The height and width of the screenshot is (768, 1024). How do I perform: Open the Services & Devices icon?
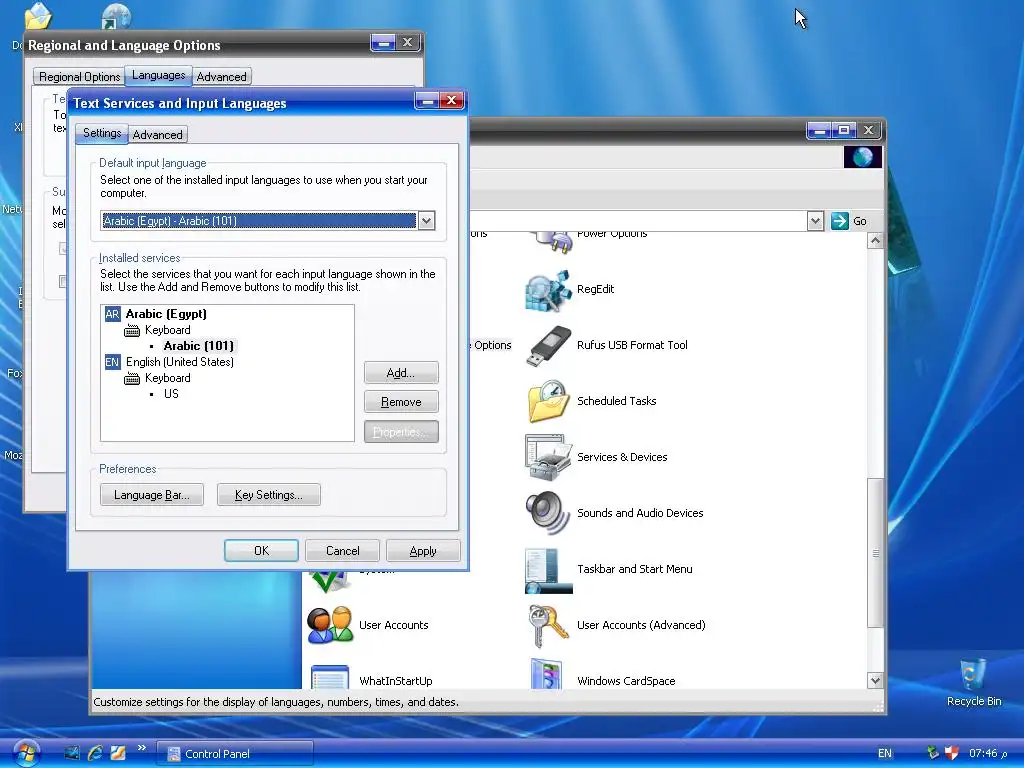(x=548, y=457)
